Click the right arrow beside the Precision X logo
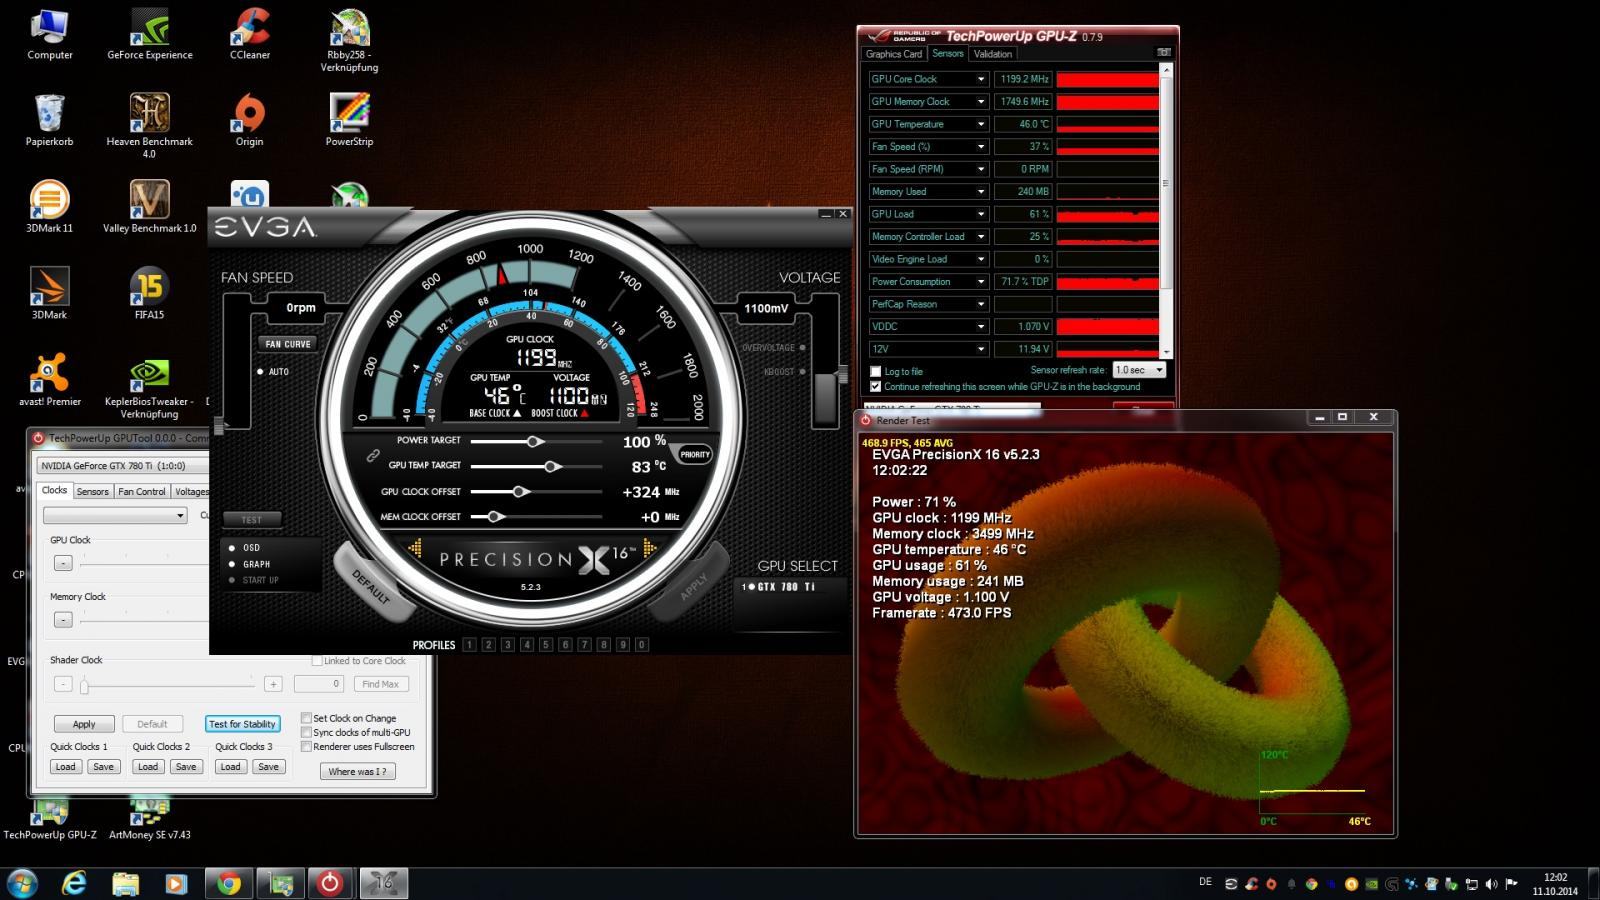 [649, 548]
